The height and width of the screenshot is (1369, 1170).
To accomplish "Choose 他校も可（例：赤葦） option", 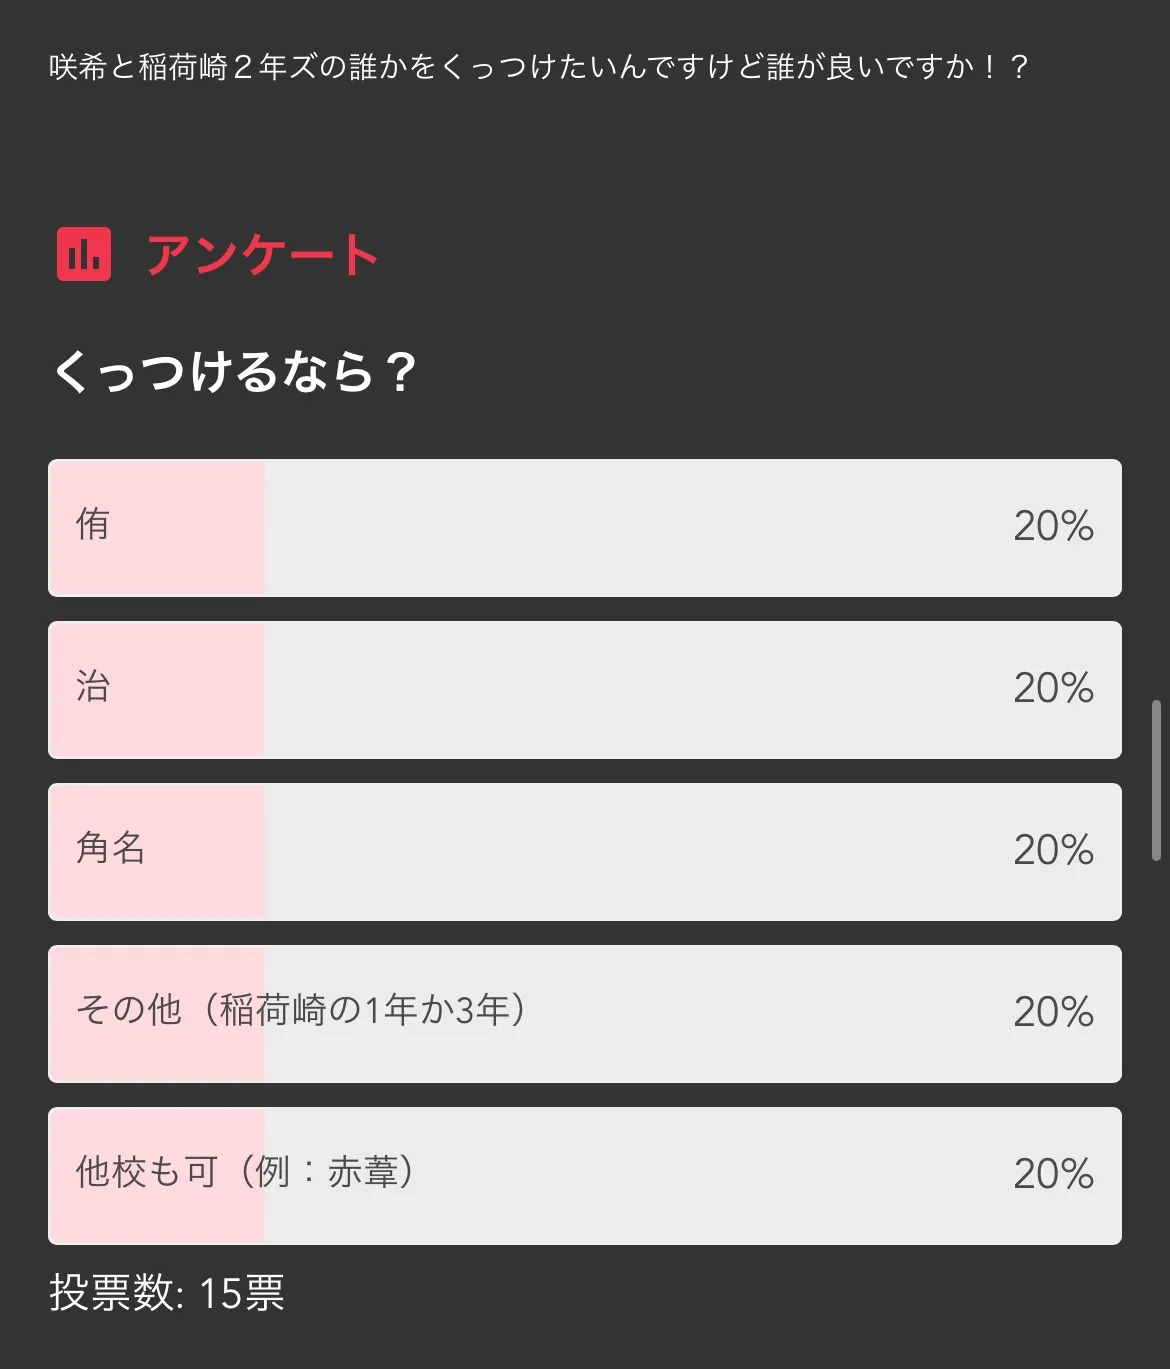I will click(x=585, y=1176).
